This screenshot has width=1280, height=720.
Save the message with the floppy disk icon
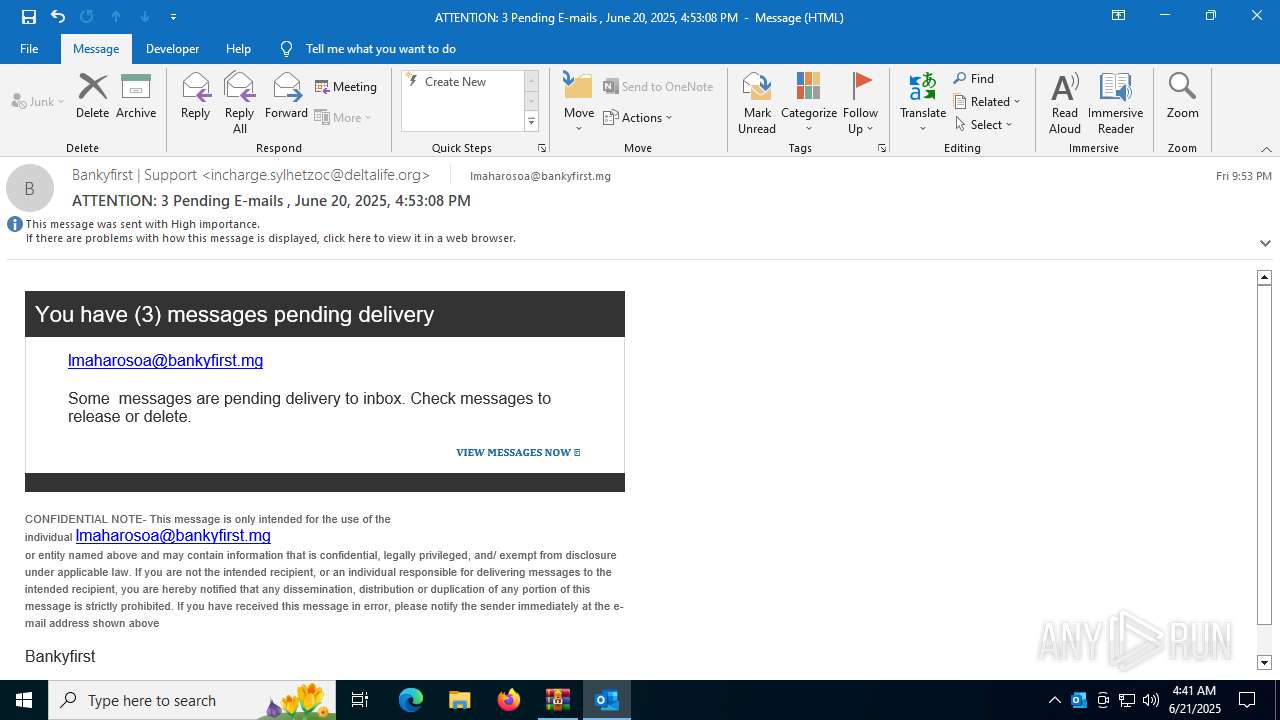(29, 17)
